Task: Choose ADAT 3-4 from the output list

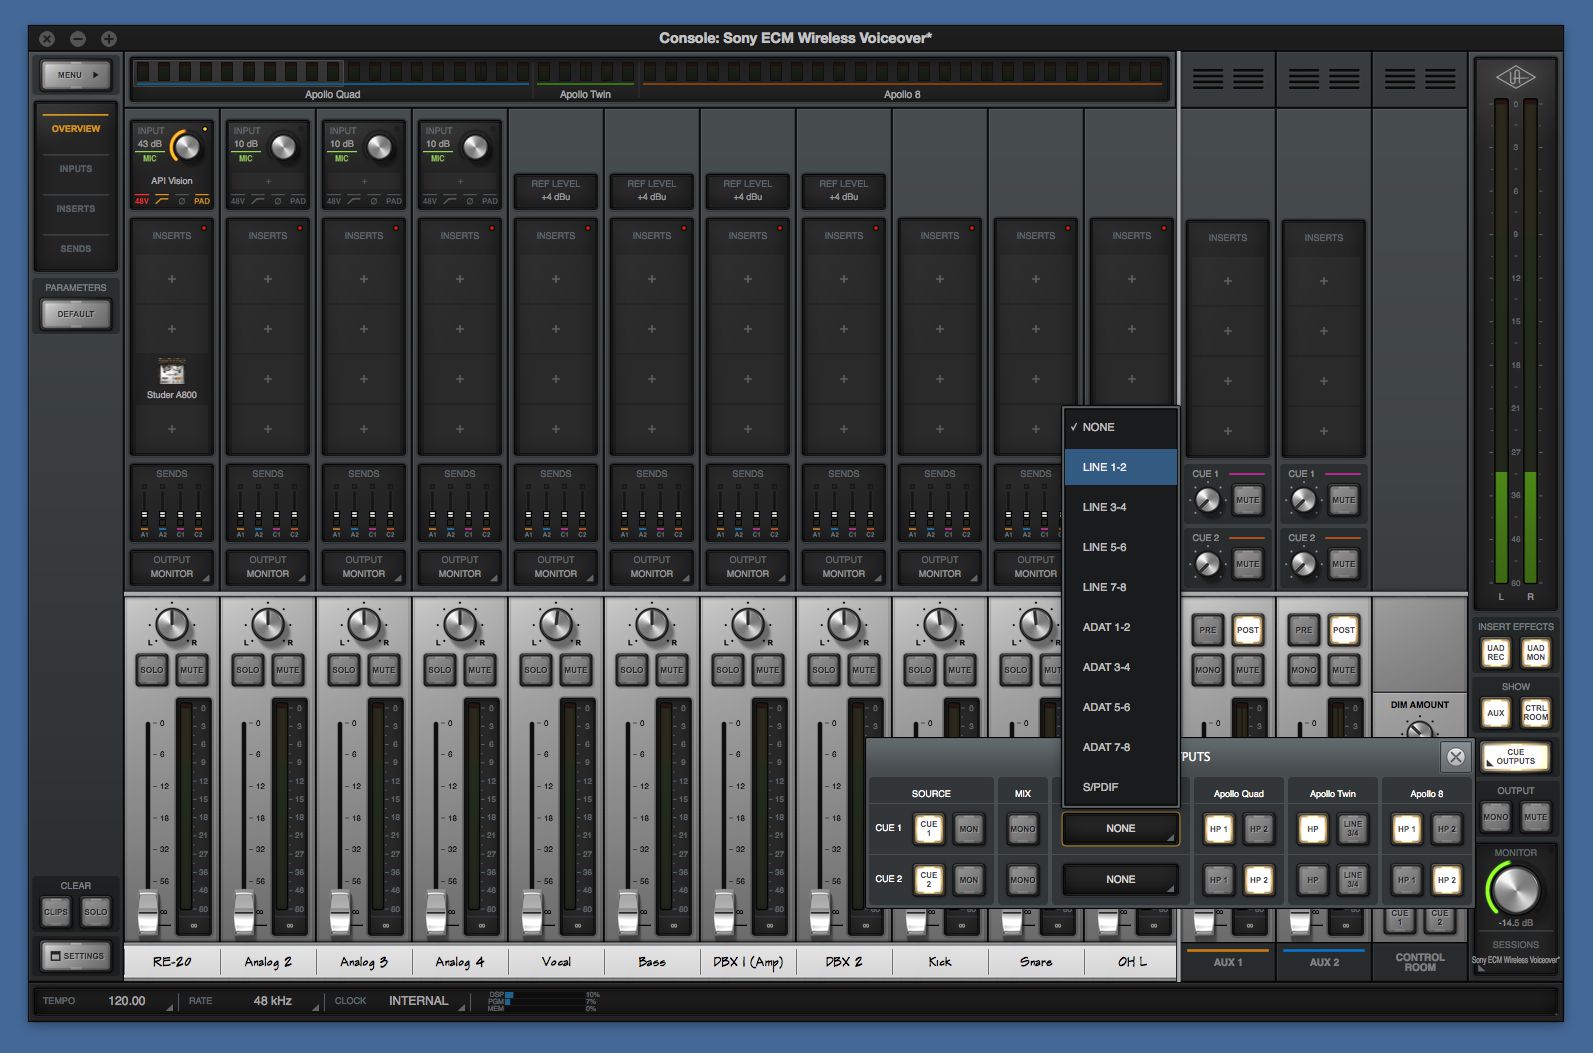Action: [1121, 667]
